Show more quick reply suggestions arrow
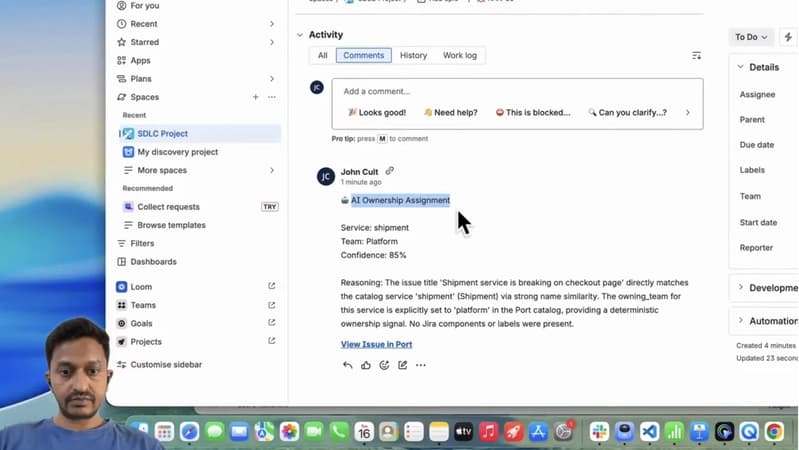Image resolution: width=799 pixels, height=450 pixels. point(687,113)
